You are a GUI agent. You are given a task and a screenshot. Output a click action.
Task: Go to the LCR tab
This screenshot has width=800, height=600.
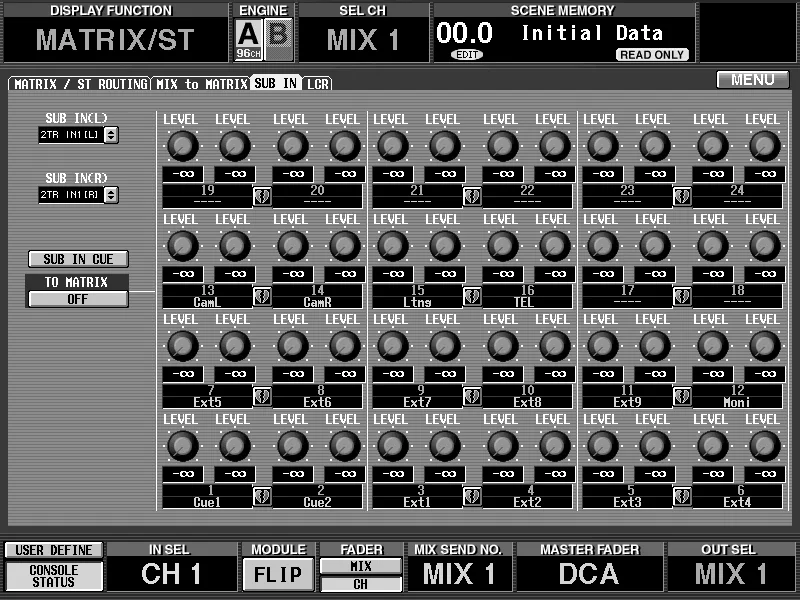(x=317, y=84)
